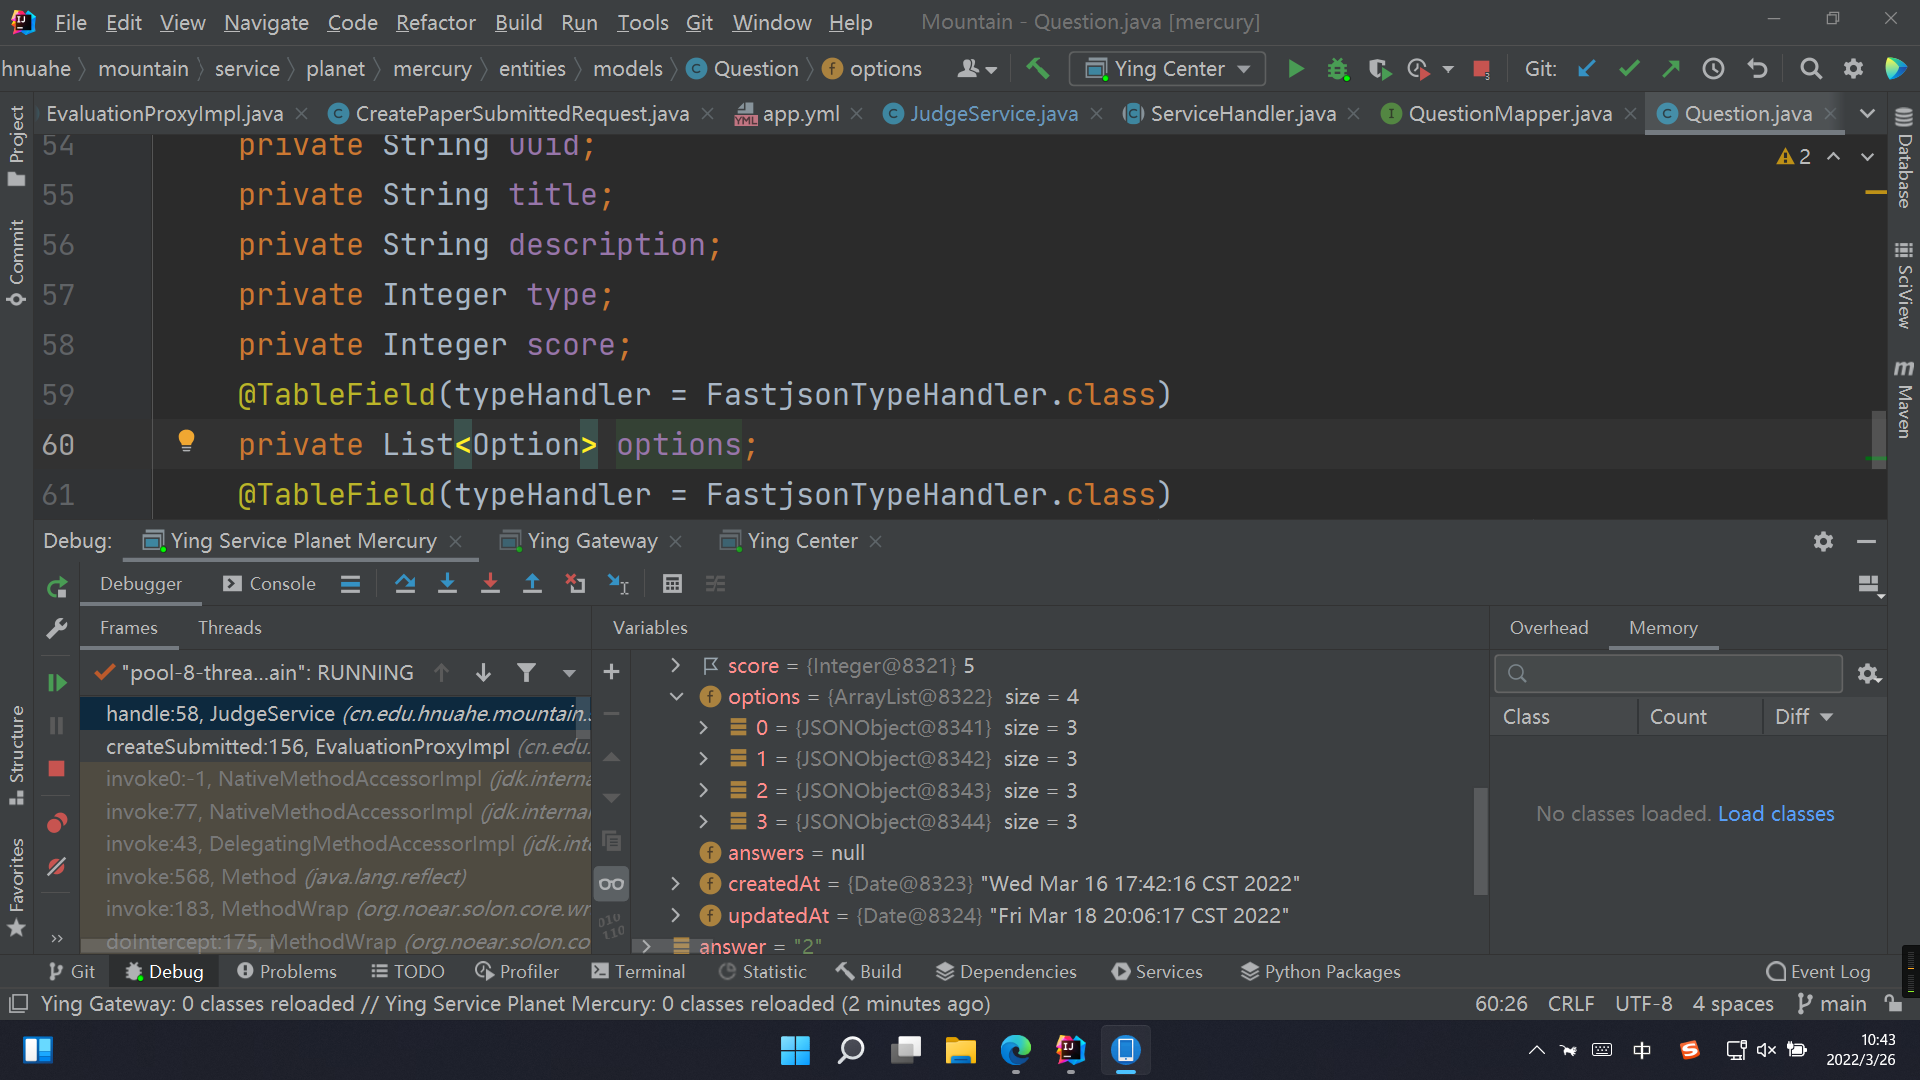This screenshot has height=1080, width=1920.
Task: Expand the score variable node
Action: (x=676, y=666)
